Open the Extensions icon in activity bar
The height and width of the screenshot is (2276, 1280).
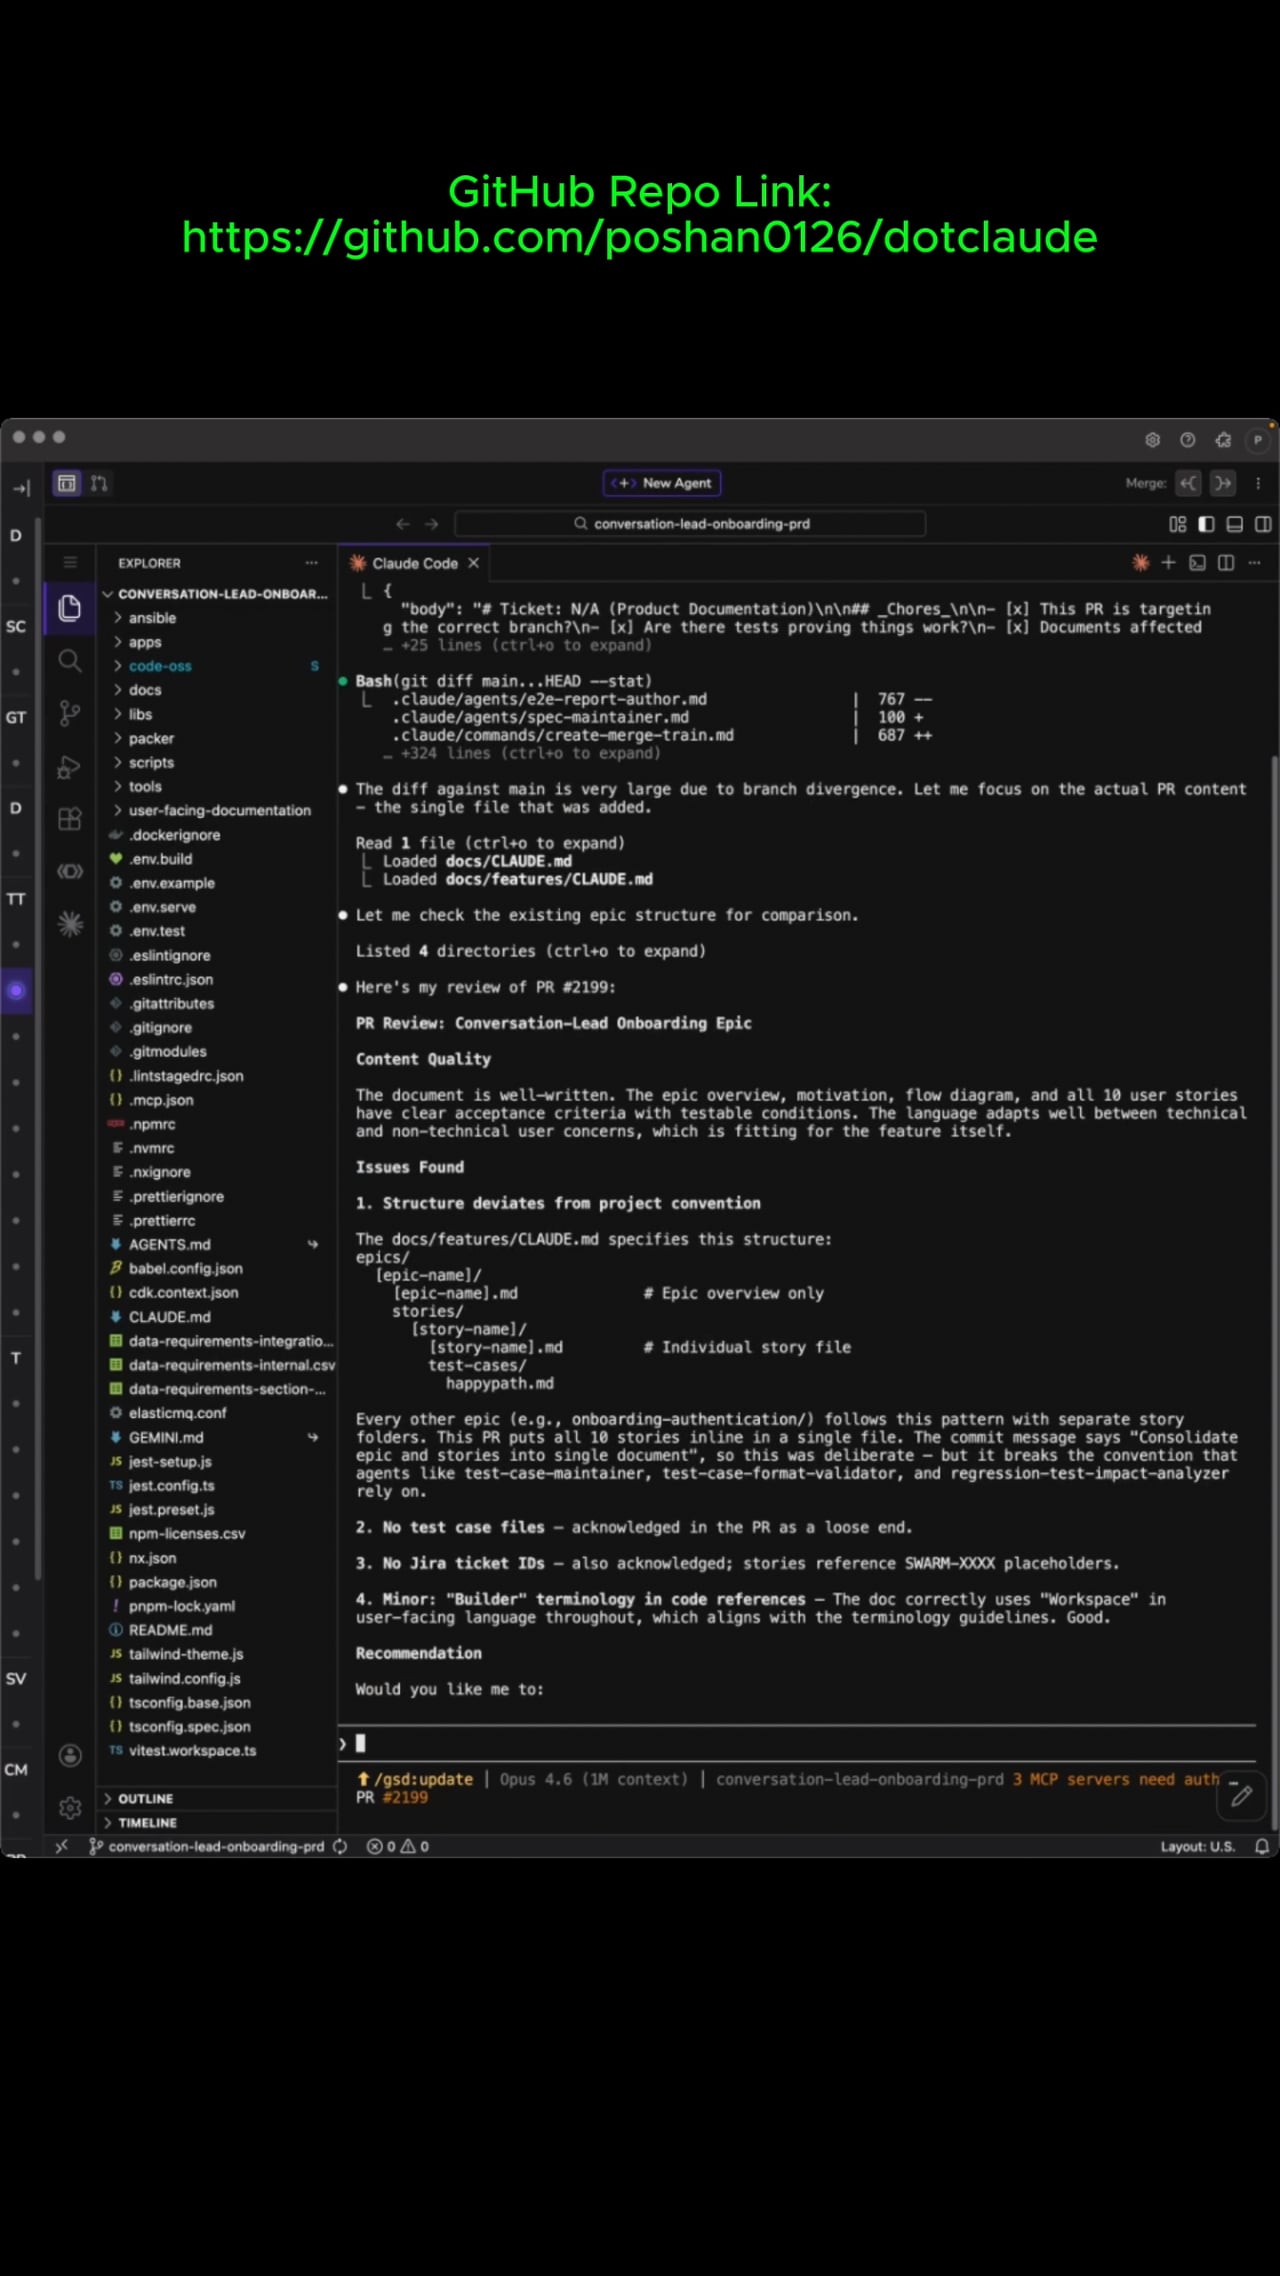(70, 819)
